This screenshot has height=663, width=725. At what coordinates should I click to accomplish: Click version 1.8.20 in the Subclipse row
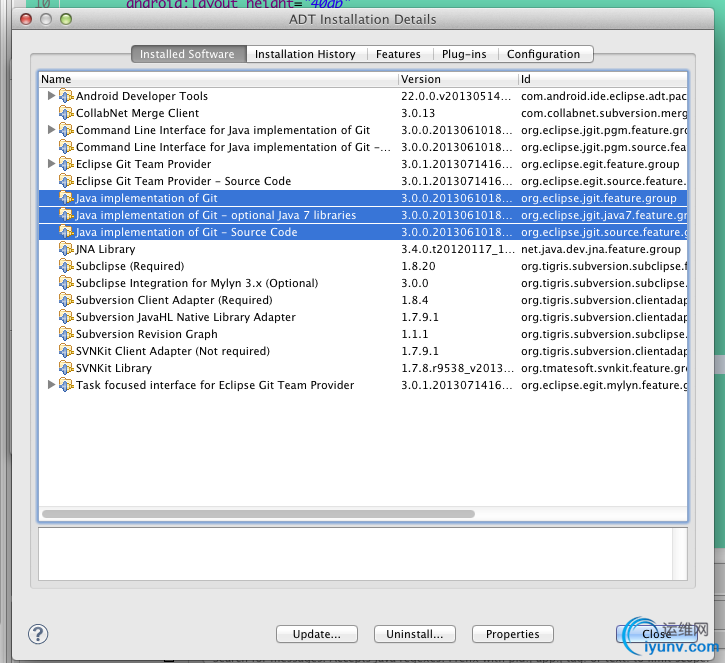coord(418,266)
